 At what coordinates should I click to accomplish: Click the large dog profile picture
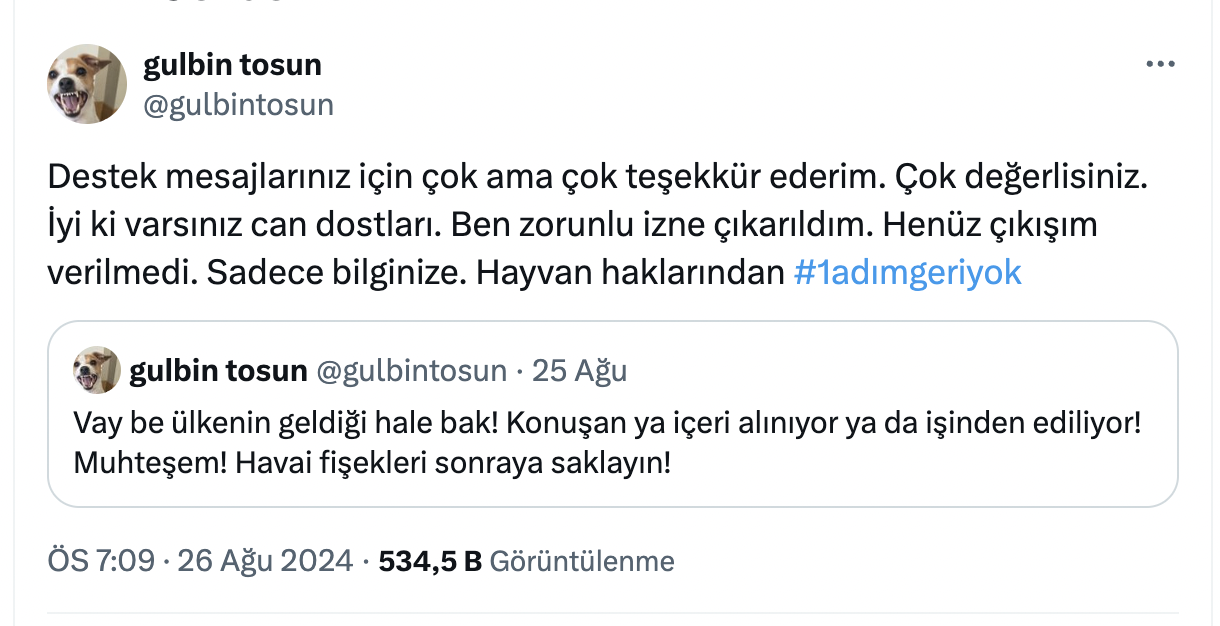[x=87, y=84]
